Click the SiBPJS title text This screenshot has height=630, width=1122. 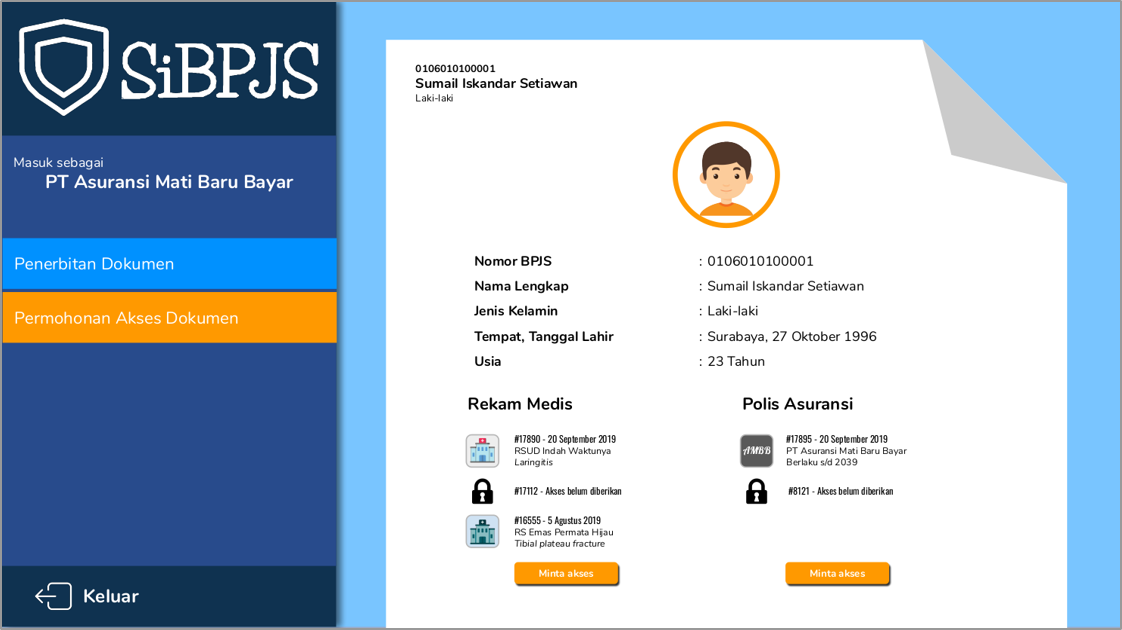tap(220, 69)
